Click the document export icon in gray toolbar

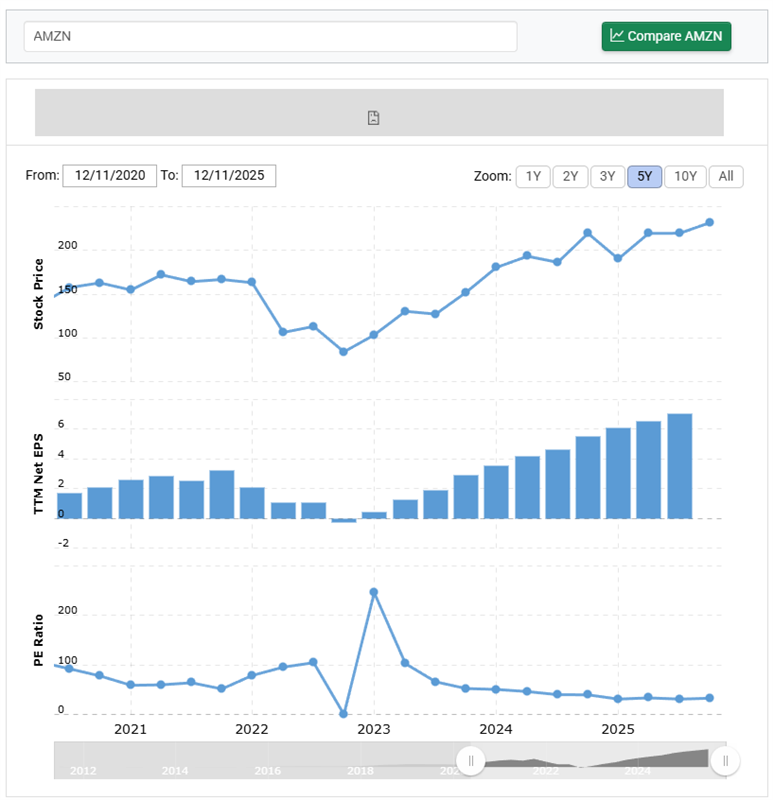click(373, 117)
